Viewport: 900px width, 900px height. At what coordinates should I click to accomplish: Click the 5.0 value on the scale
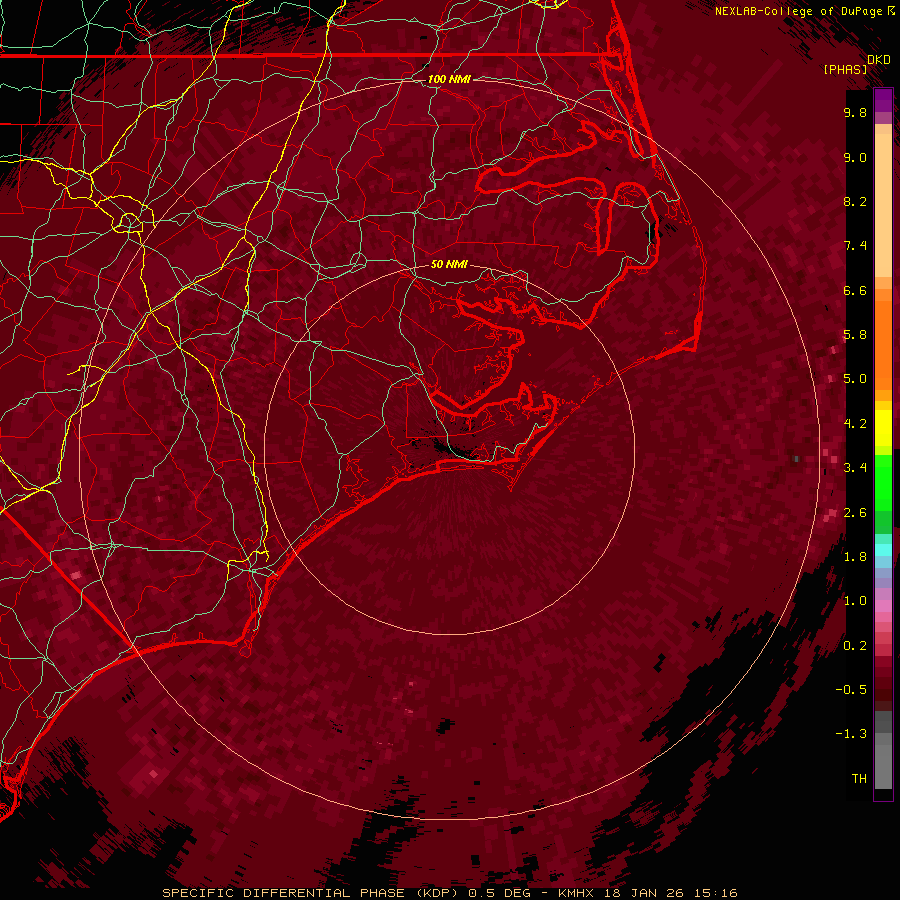855,379
